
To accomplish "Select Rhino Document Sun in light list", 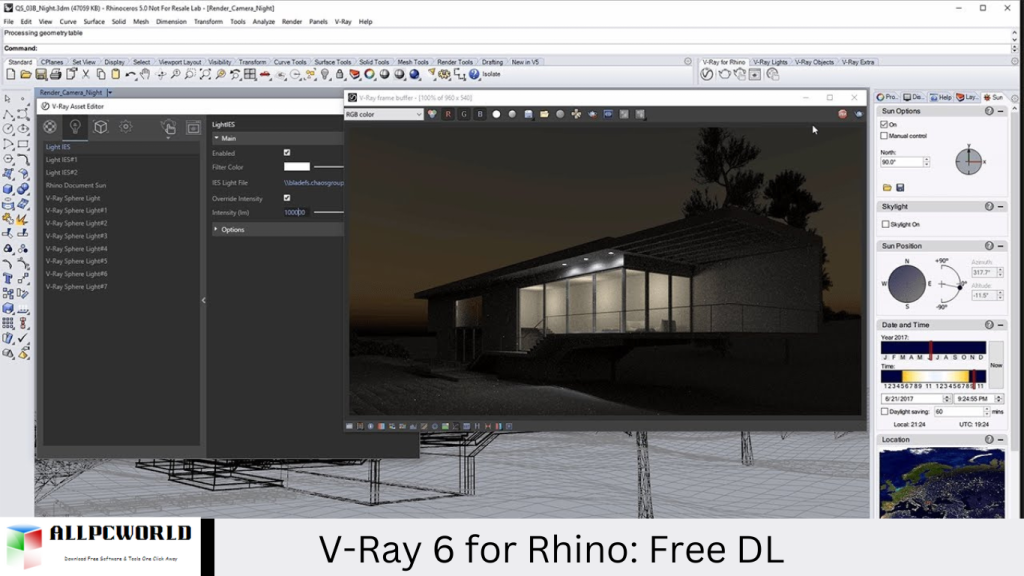I will coord(76,185).
